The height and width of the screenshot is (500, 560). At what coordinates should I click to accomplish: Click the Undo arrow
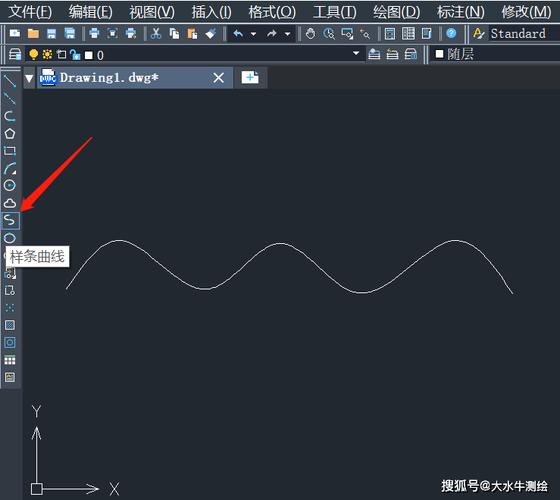[238, 34]
